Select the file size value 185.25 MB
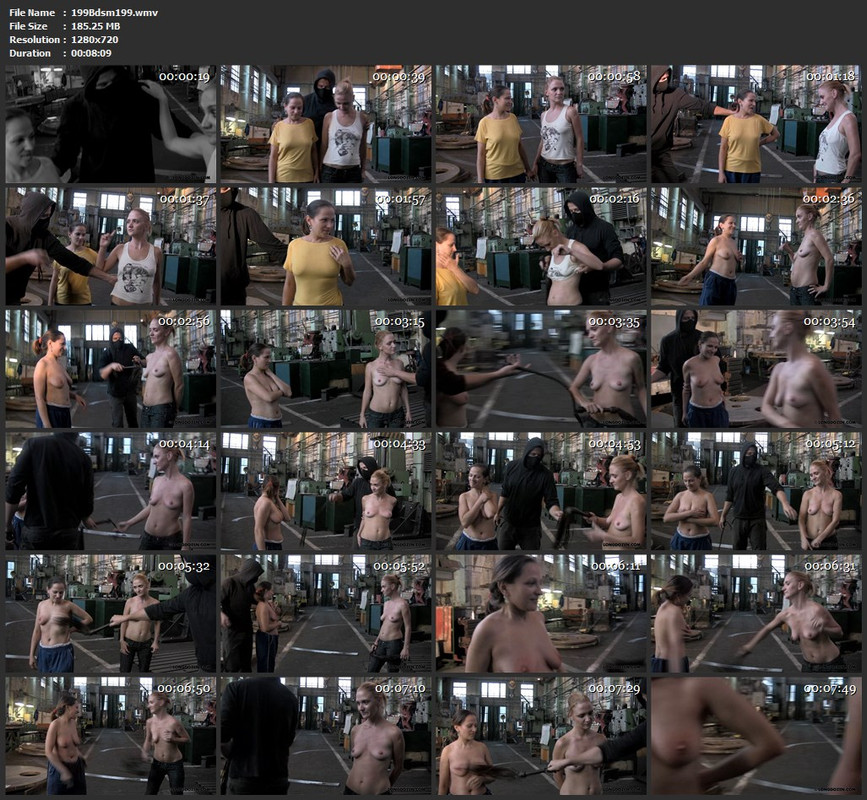 tap(96, 26)
